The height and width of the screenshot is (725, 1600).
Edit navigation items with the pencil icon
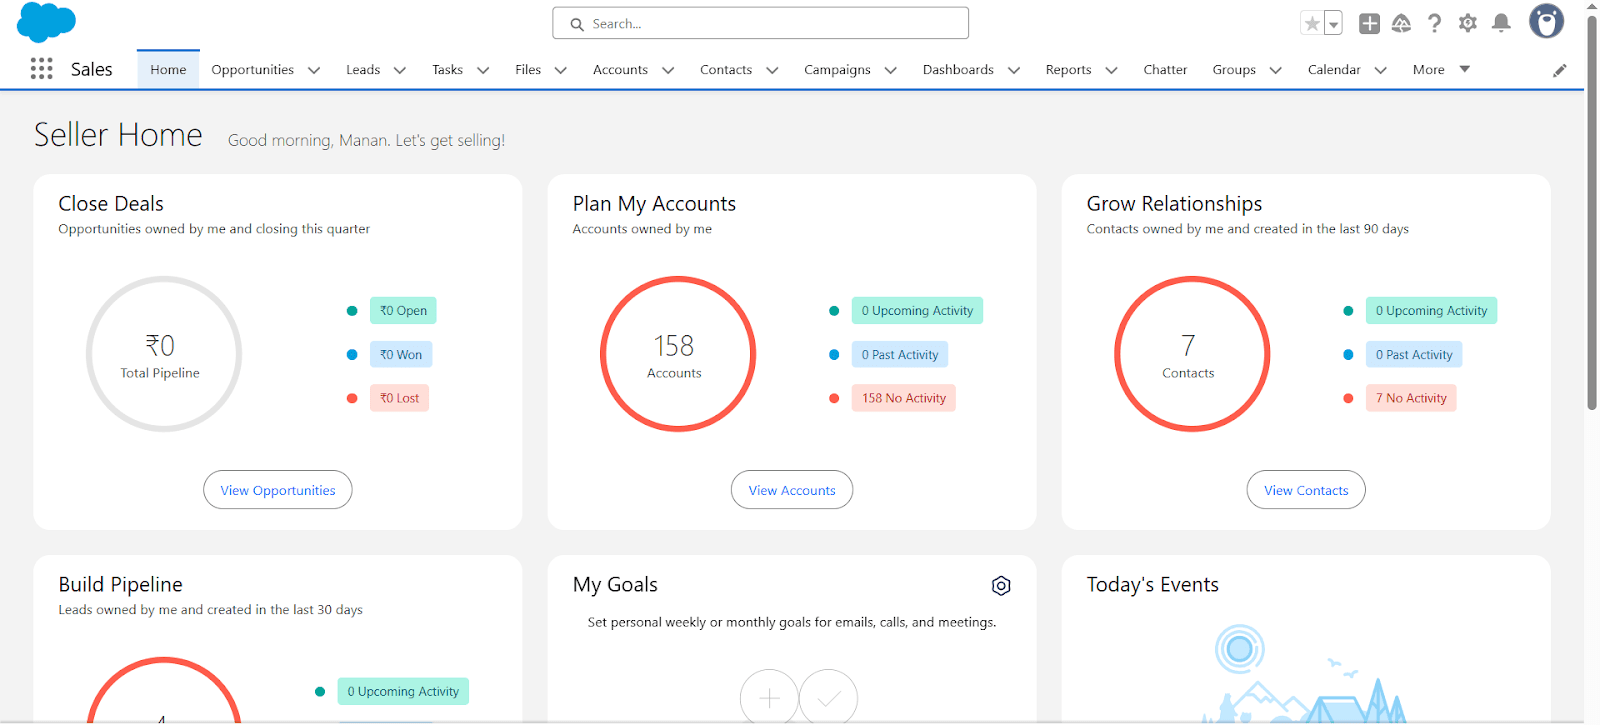[1559, 70]
